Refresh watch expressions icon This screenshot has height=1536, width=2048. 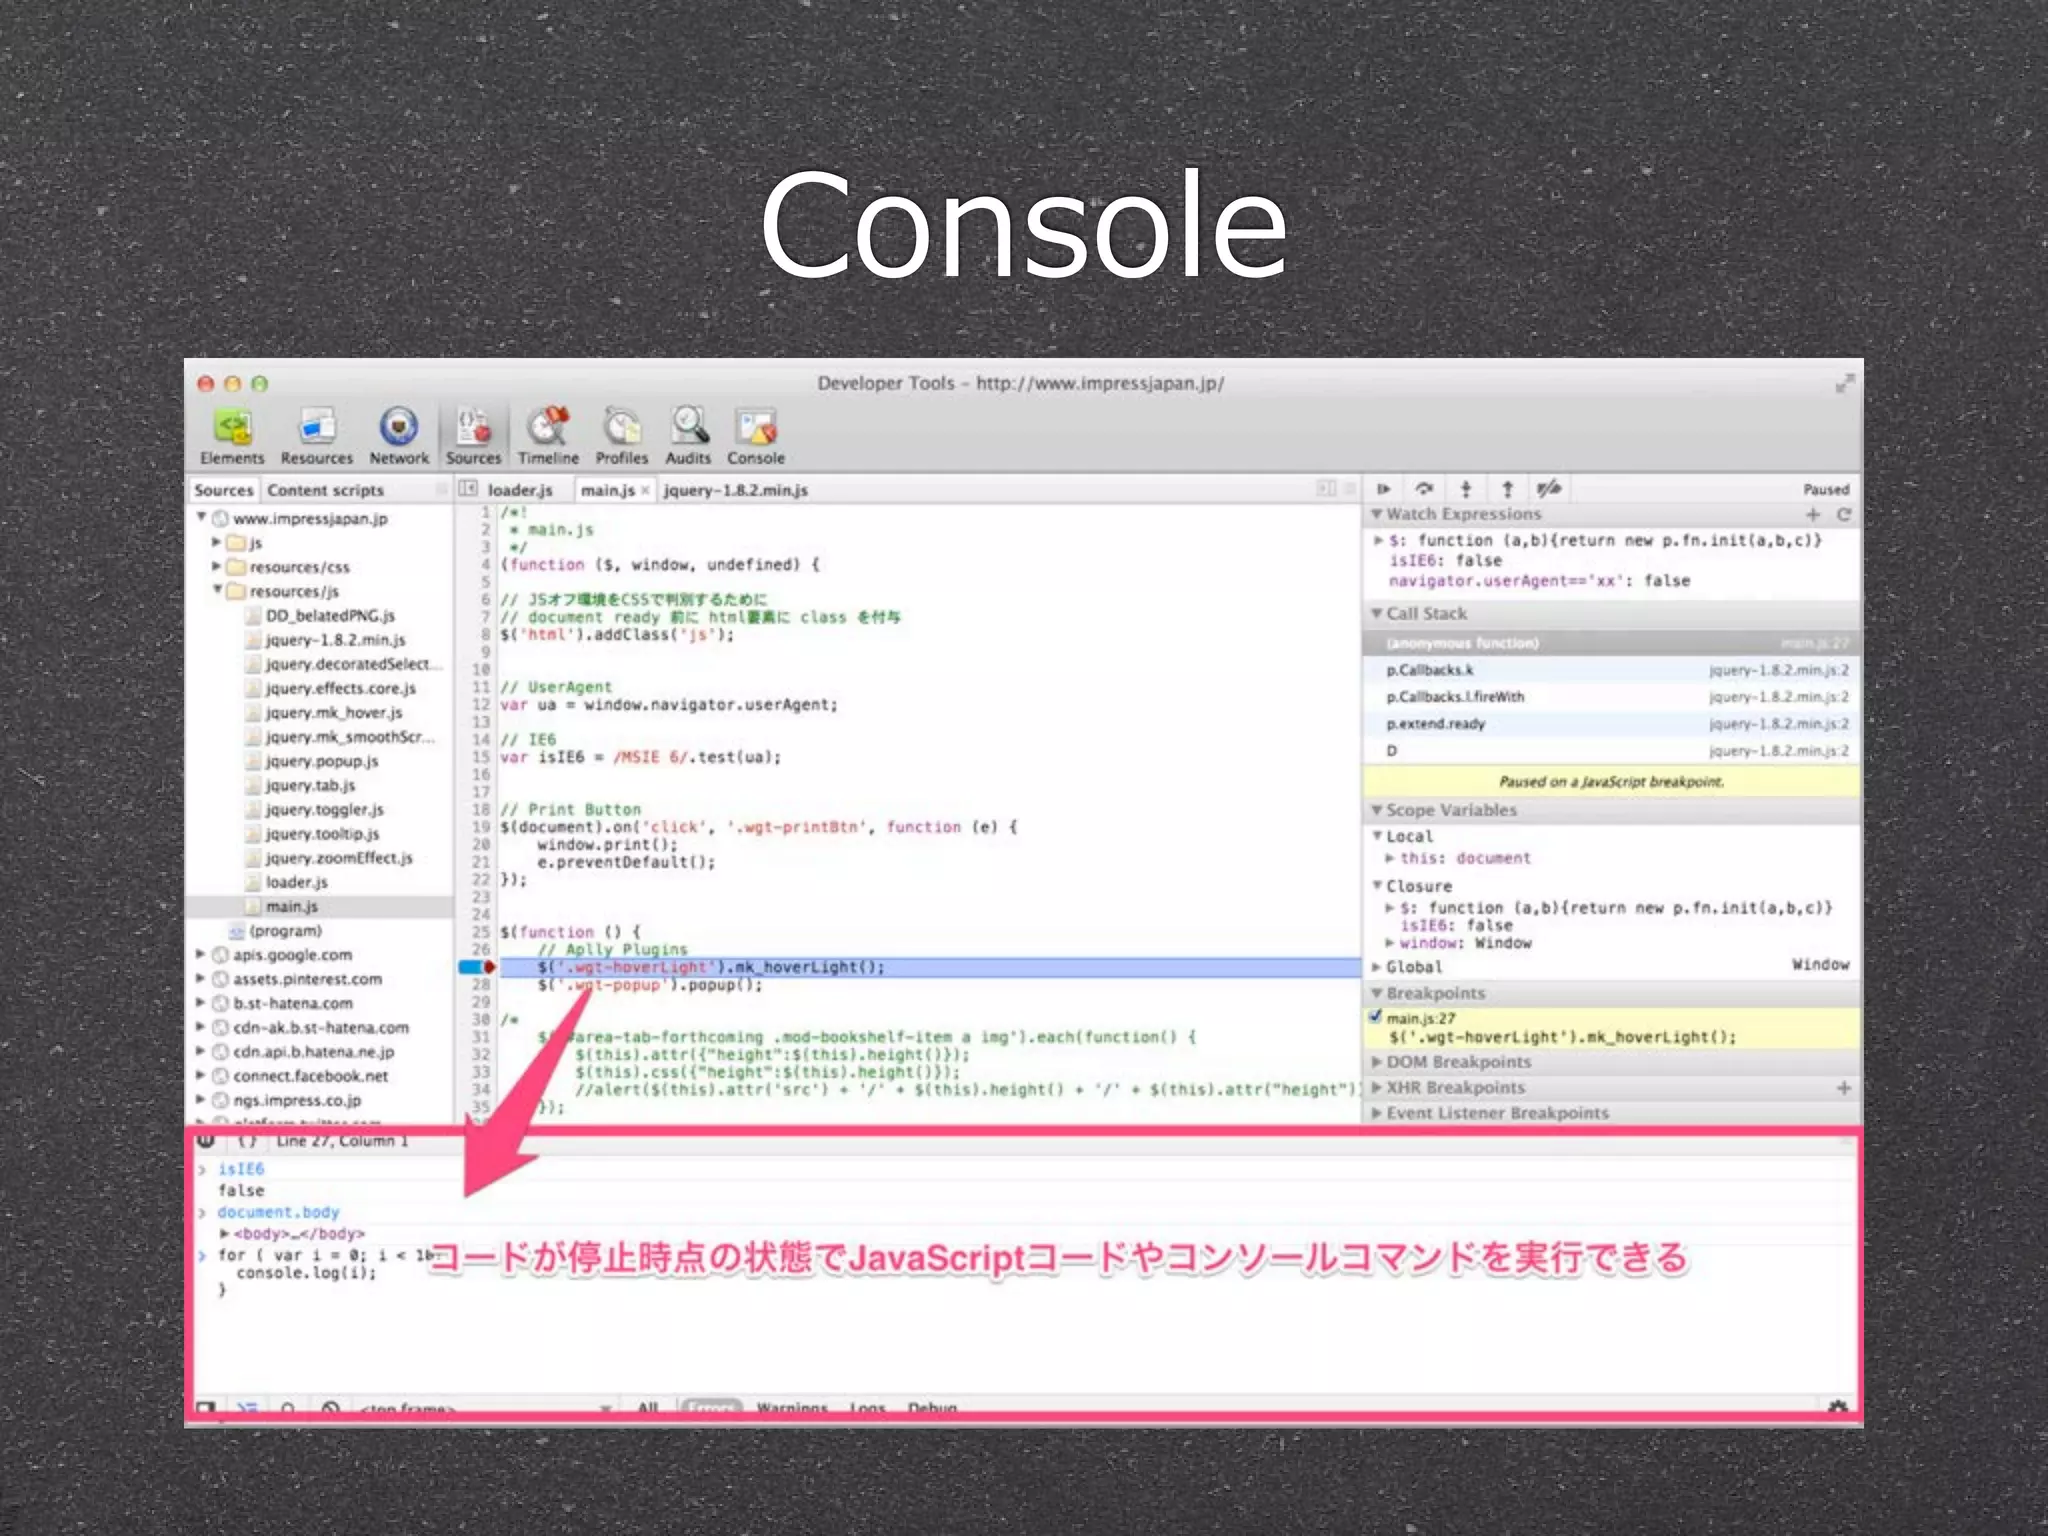click(x=1844, y=515)
